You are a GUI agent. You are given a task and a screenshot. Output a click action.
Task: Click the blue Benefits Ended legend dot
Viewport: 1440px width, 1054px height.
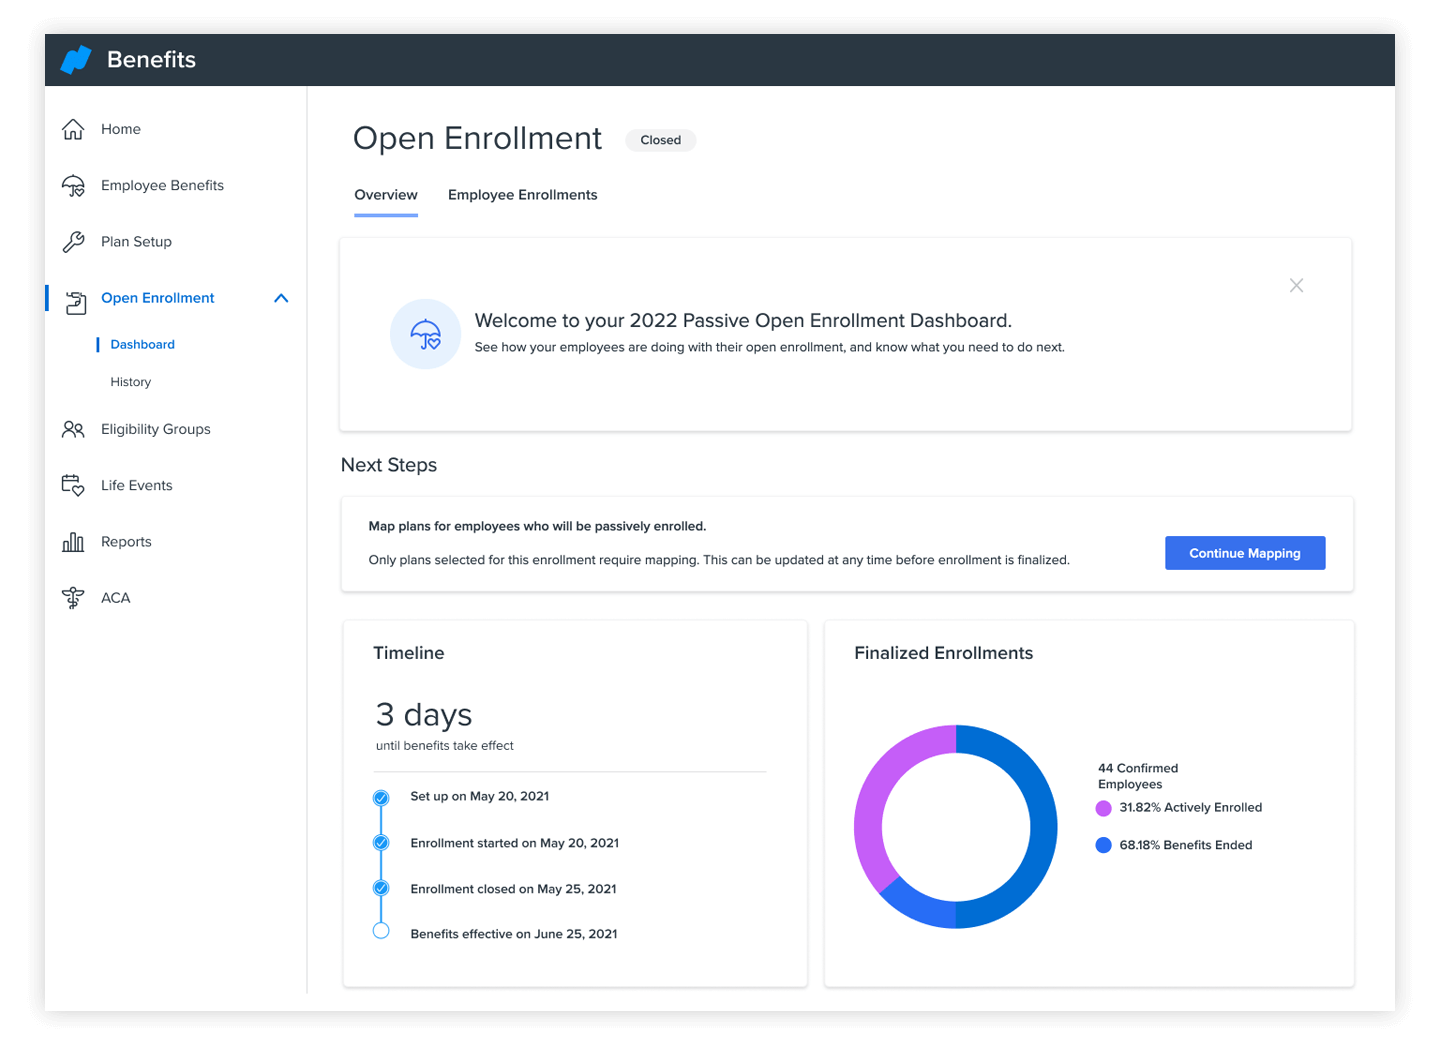tap(1103, 845)
